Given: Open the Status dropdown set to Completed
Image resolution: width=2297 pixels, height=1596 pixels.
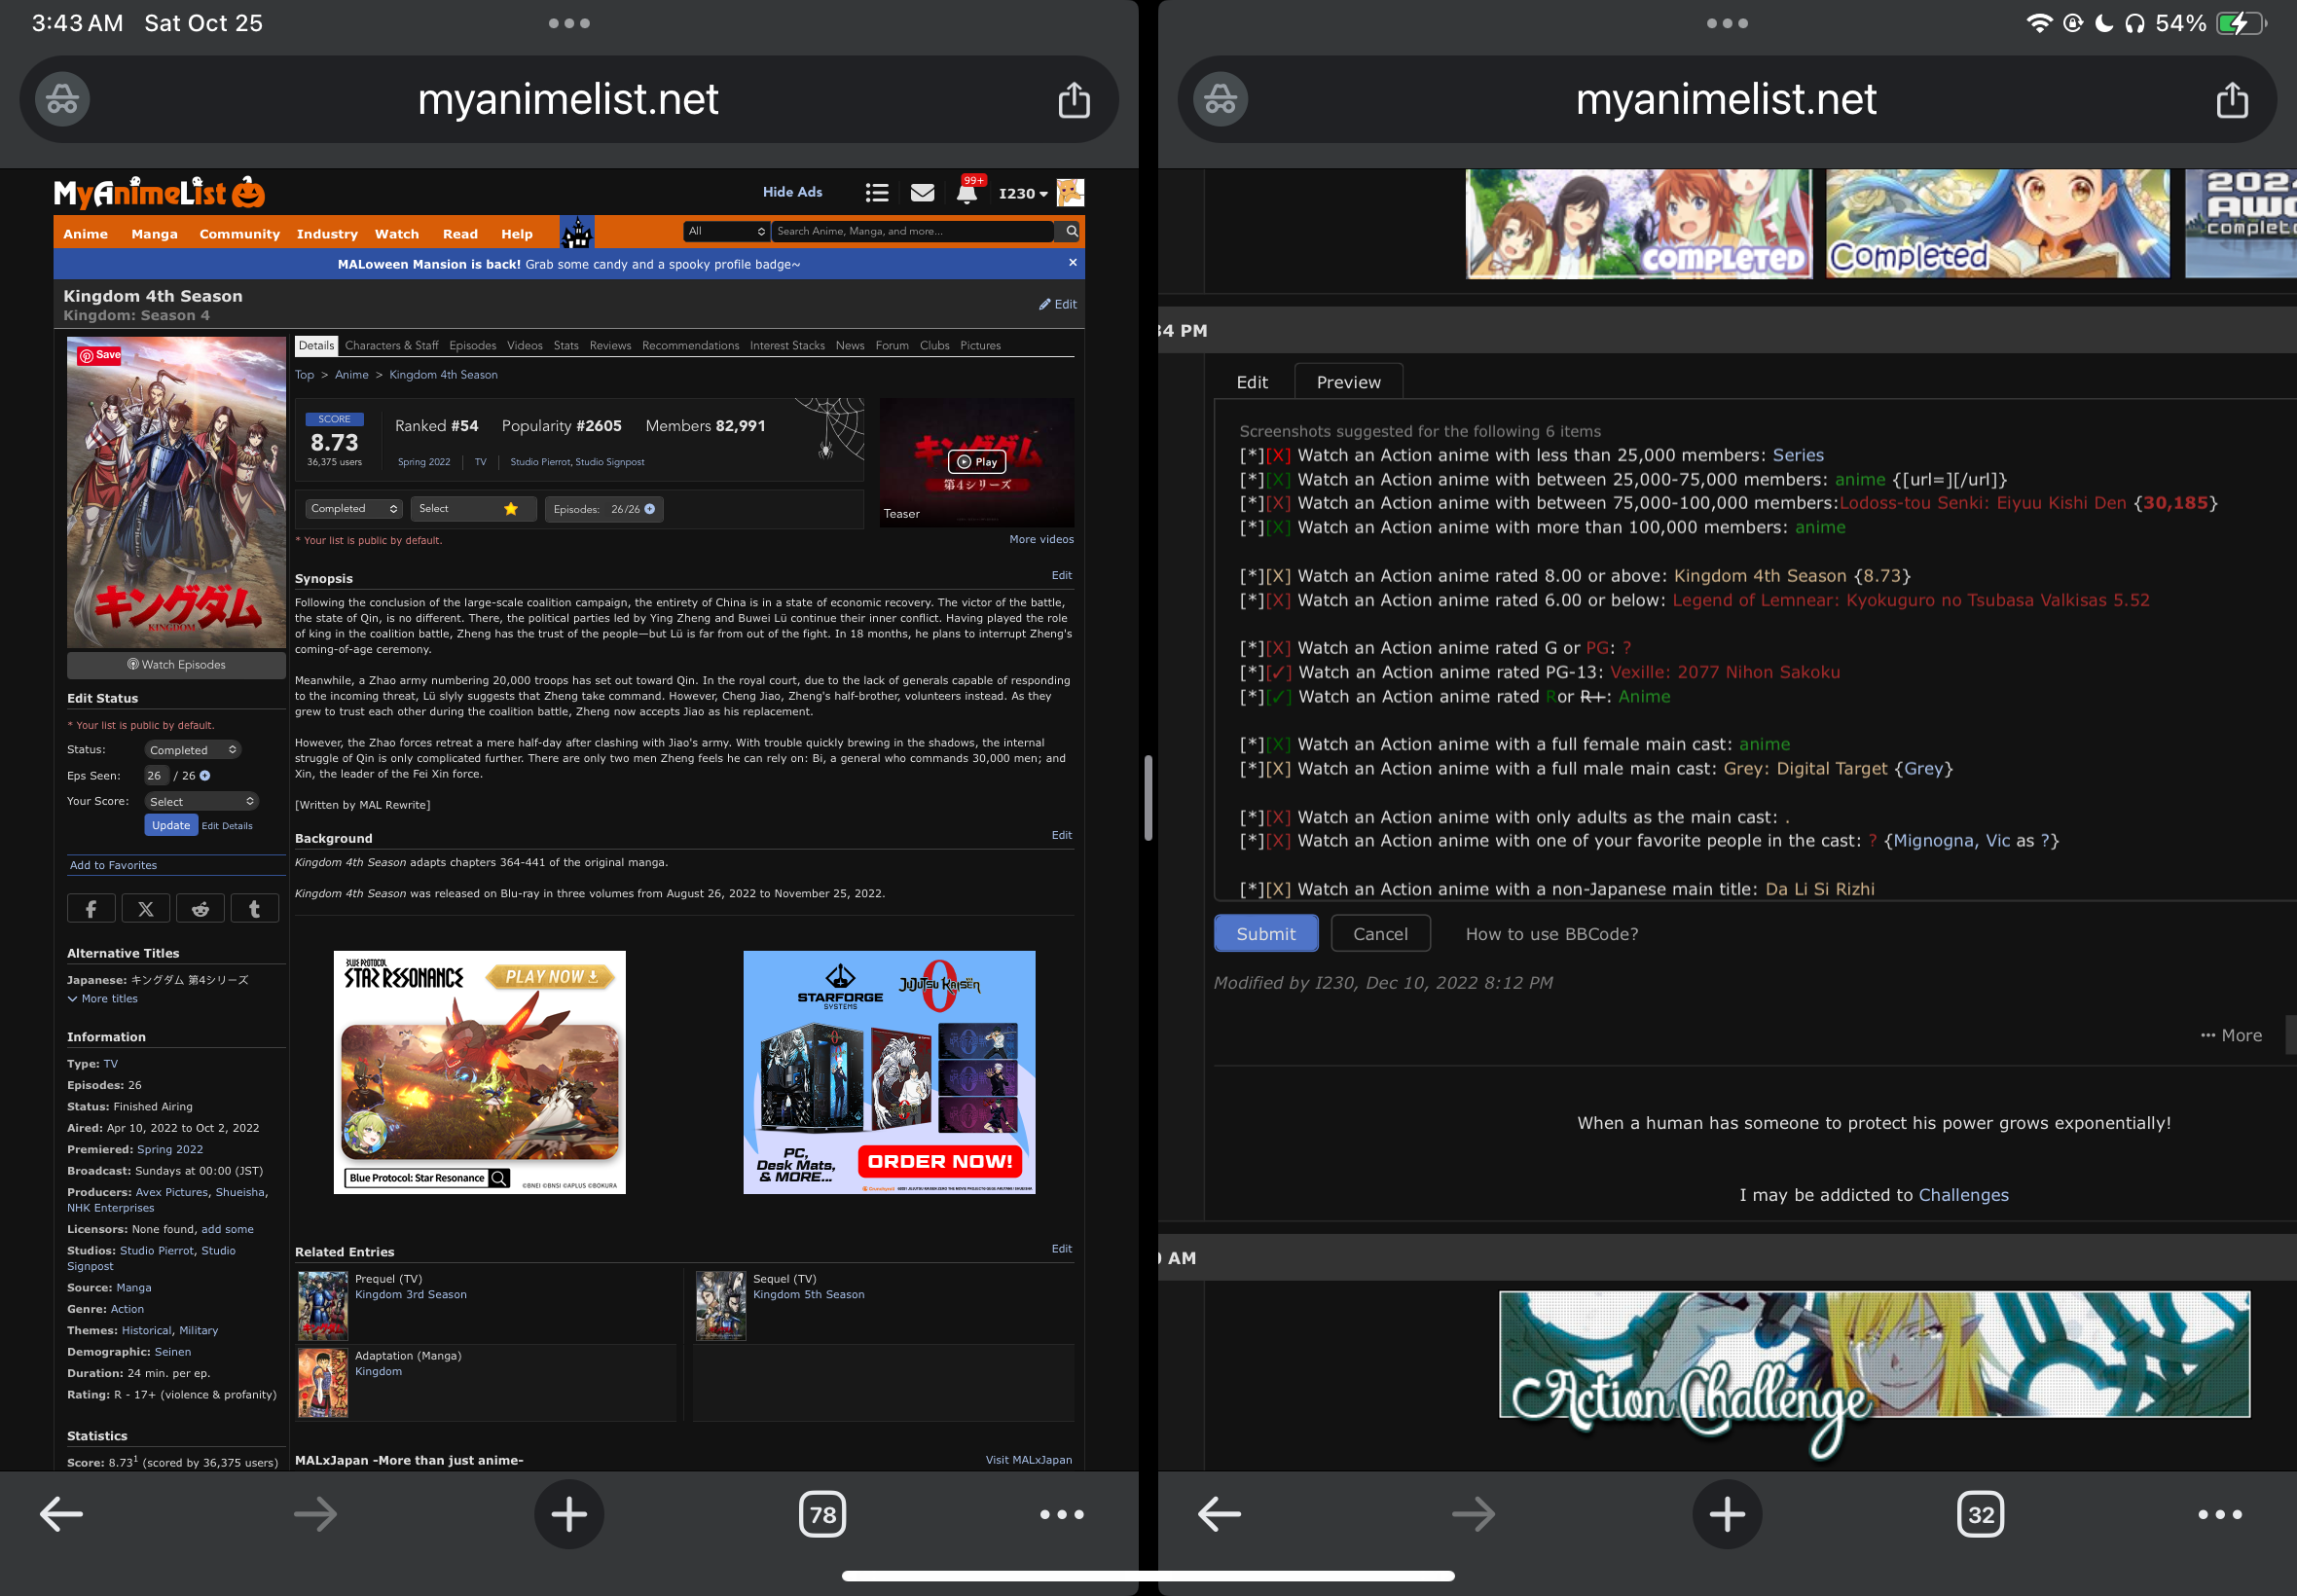Looking at the screenshot, I should (192, 750).
